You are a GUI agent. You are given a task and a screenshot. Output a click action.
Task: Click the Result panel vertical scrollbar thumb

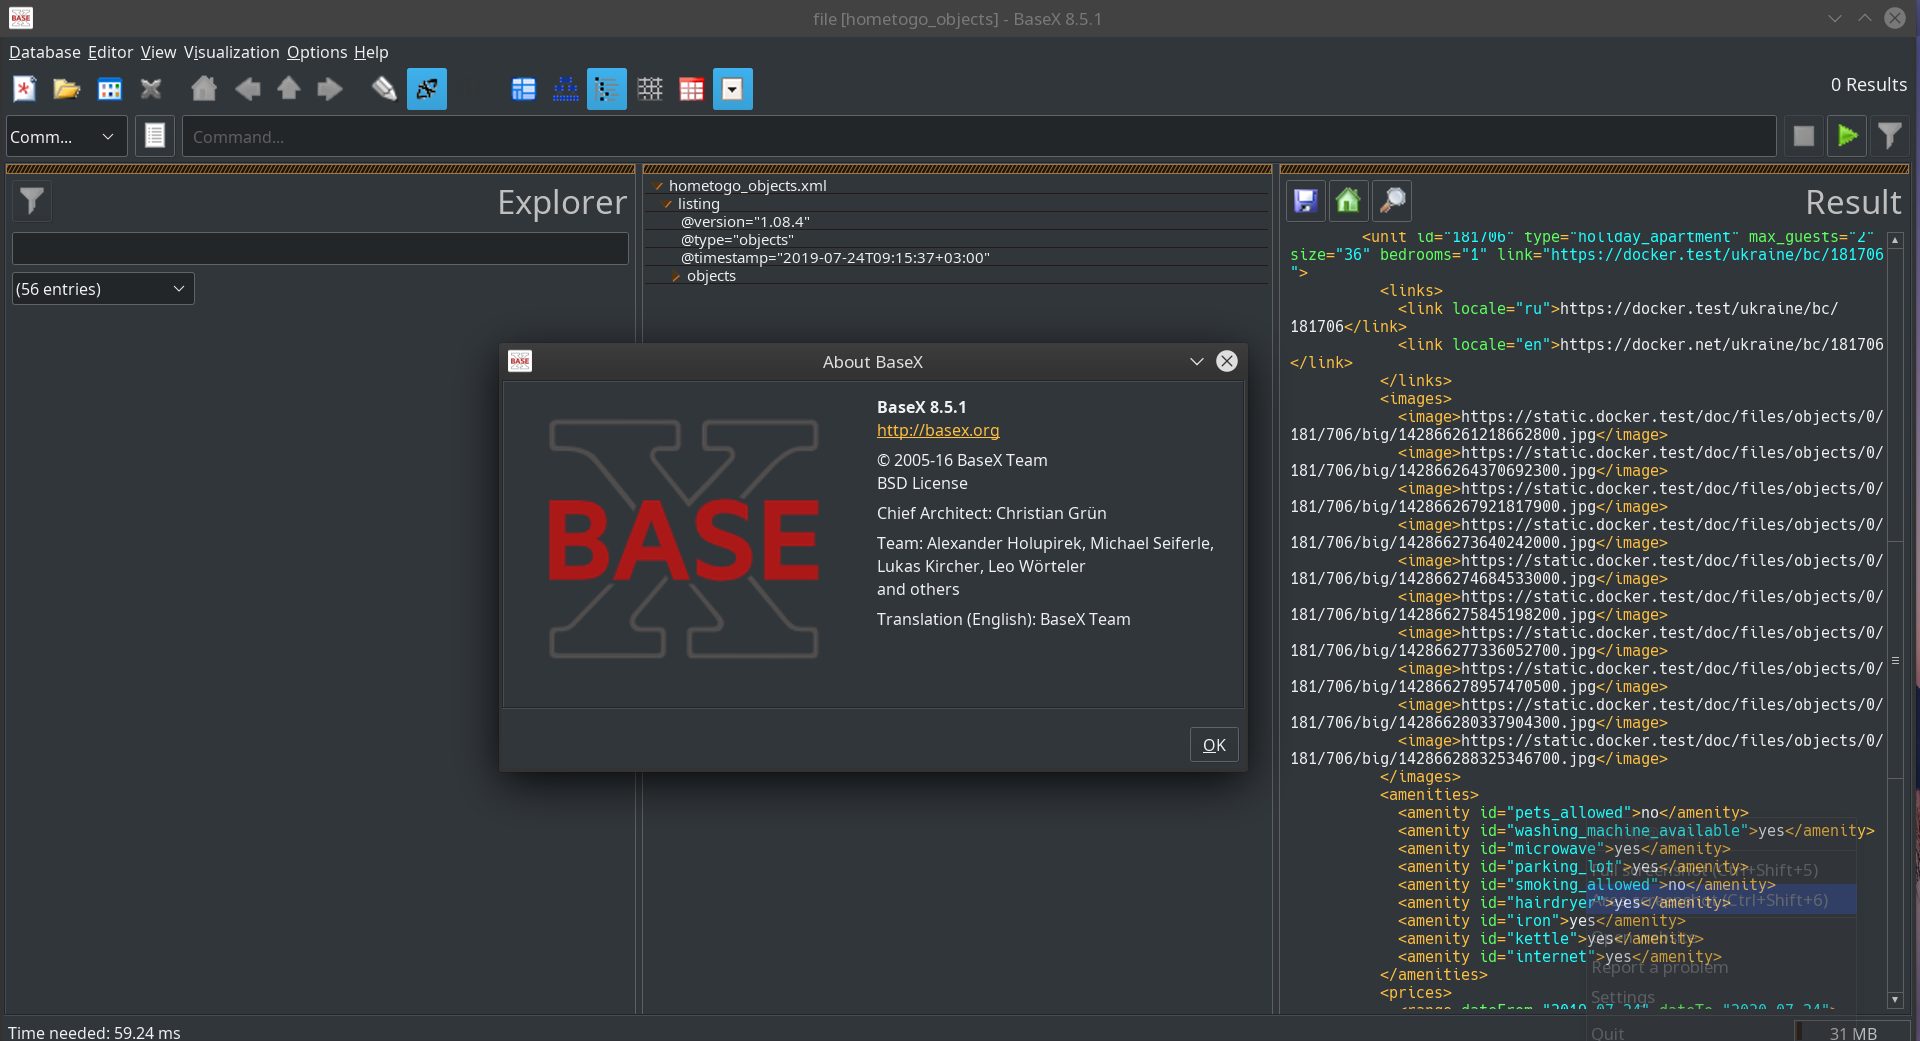(1895, 660)
